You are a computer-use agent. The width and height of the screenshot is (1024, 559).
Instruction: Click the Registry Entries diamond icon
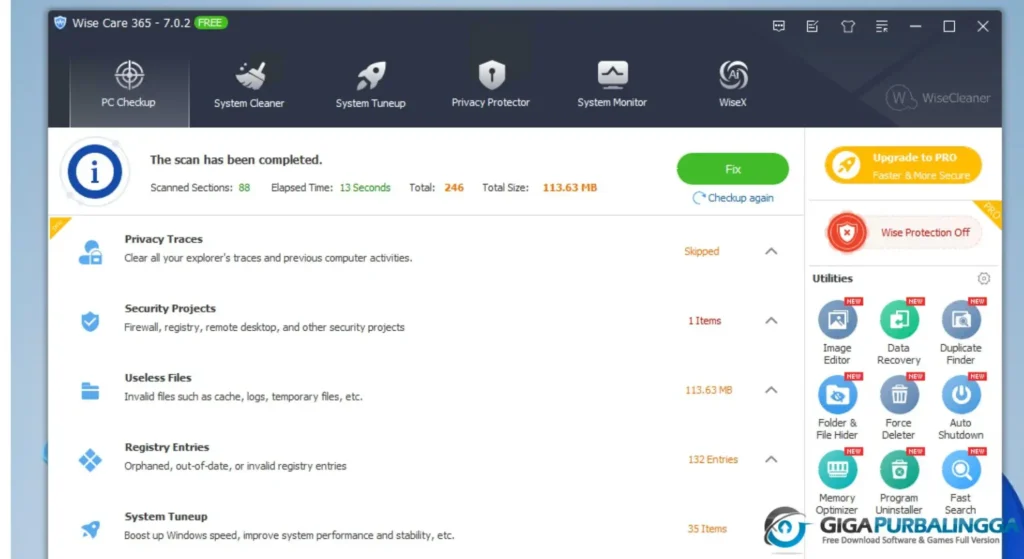coord(90,460)
